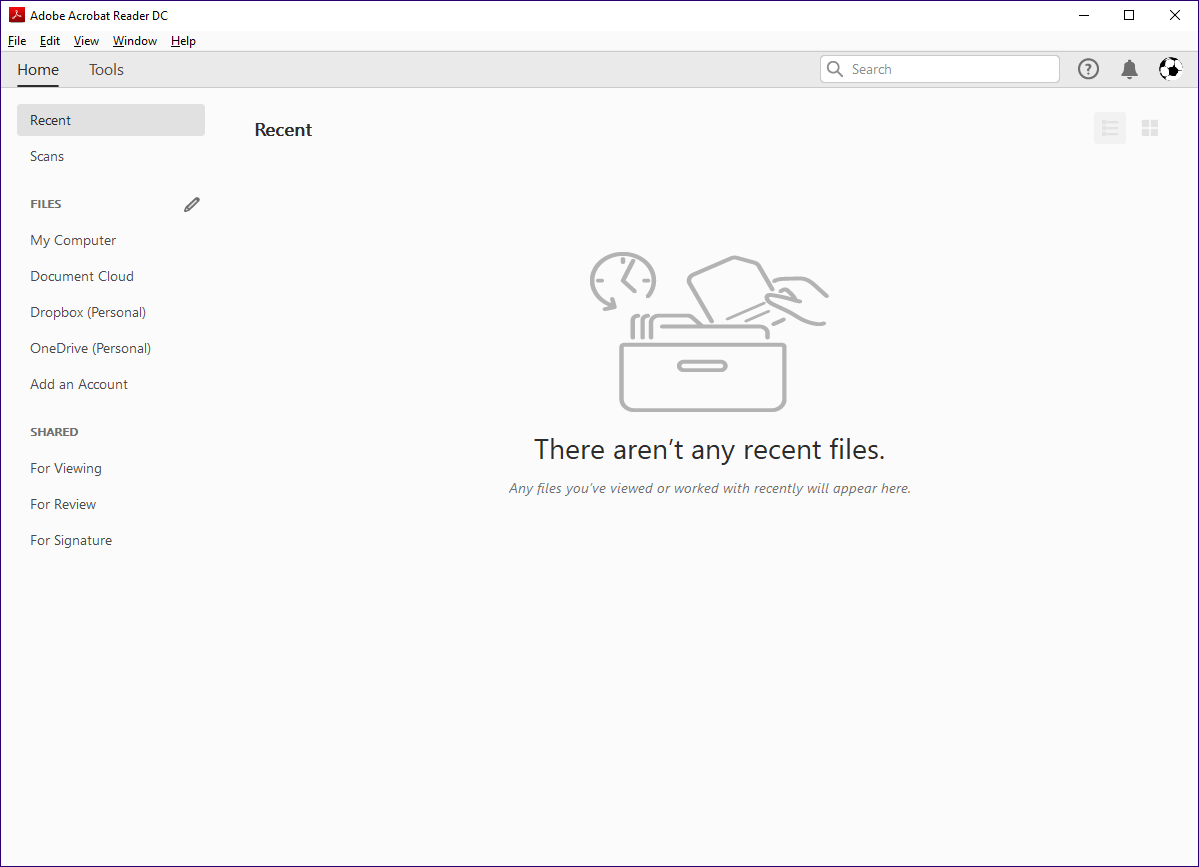Open the File menu
The height and width of the screenshot is (867, 1199).
tap(16, 41)
